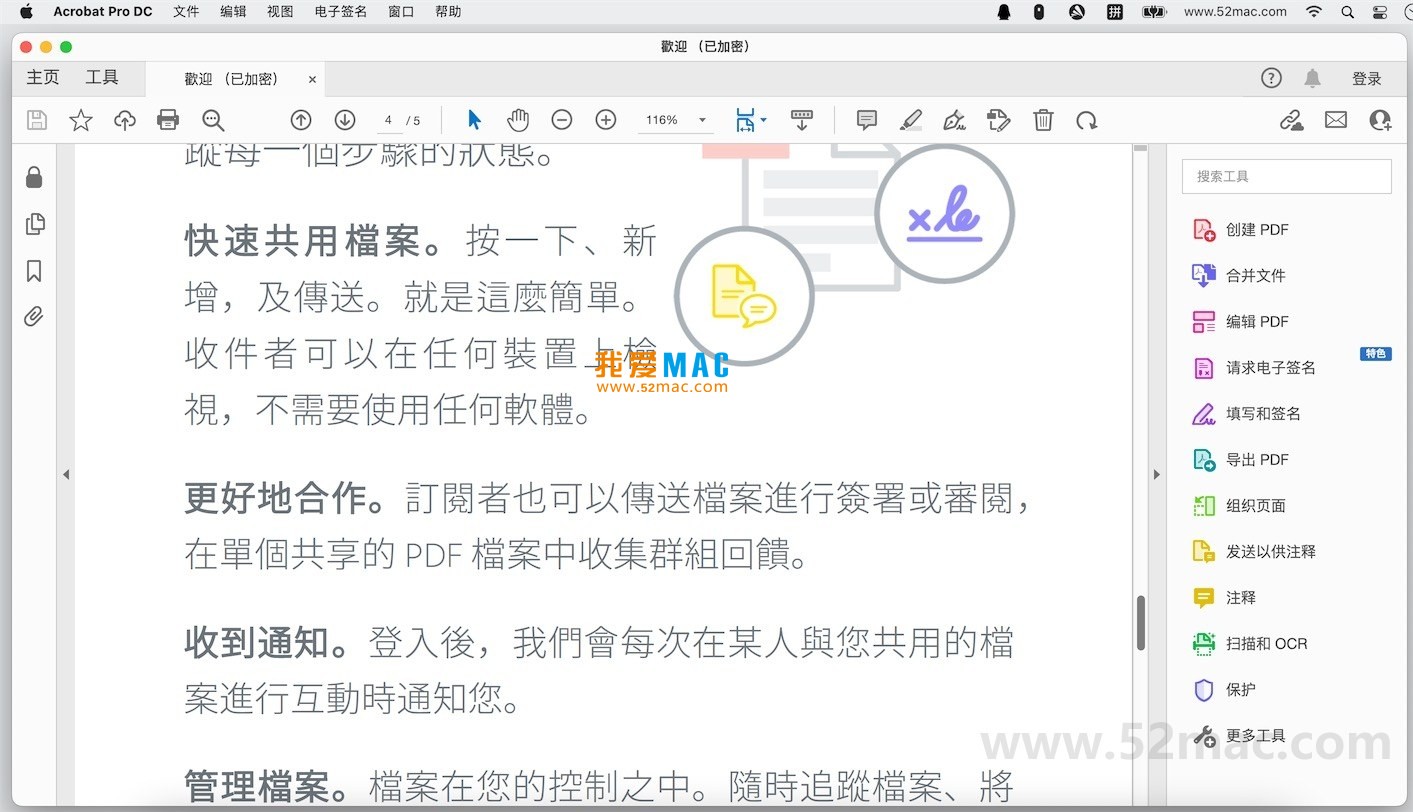Screen dimensions: 1413x812
Task: Open 更多工具 in the tools pane
Action: [x=1238, y=736]
